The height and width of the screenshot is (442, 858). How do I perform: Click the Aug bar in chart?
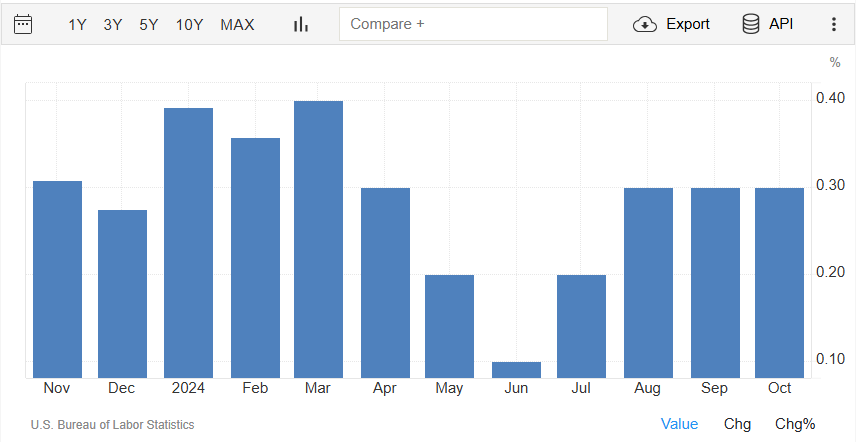[648, 283]
